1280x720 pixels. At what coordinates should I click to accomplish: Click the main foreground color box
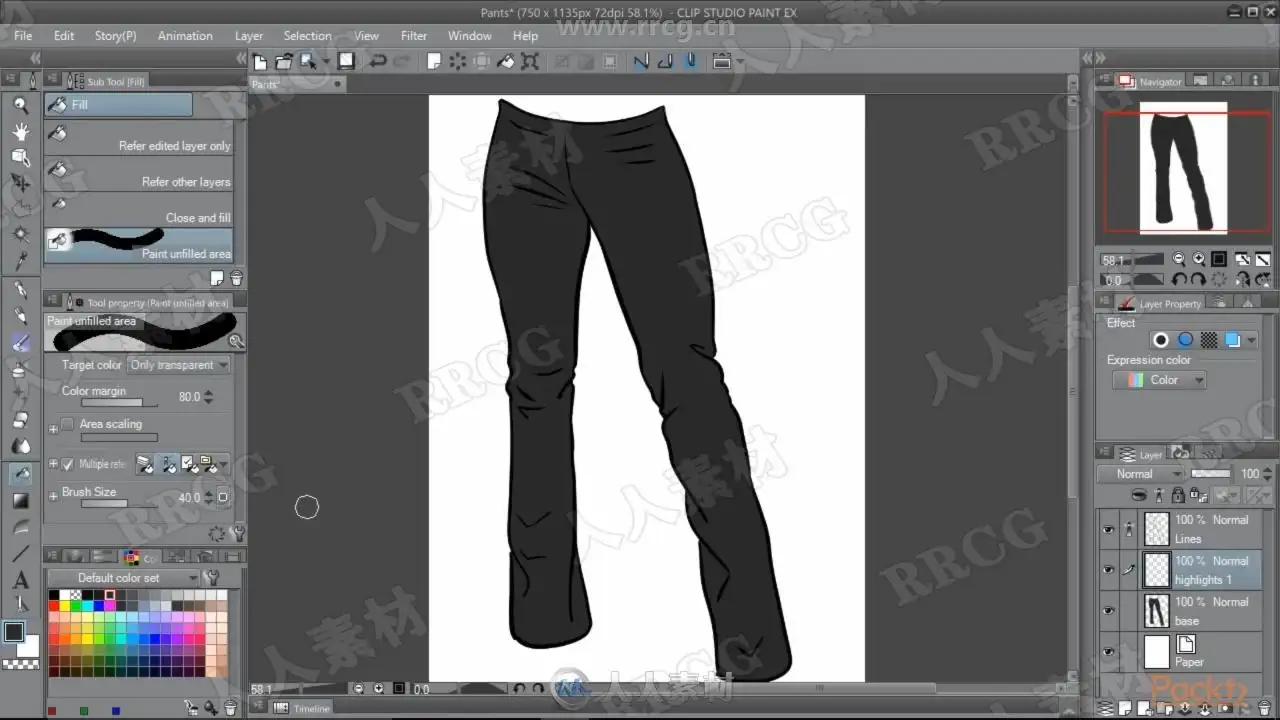tap(14, 632)
